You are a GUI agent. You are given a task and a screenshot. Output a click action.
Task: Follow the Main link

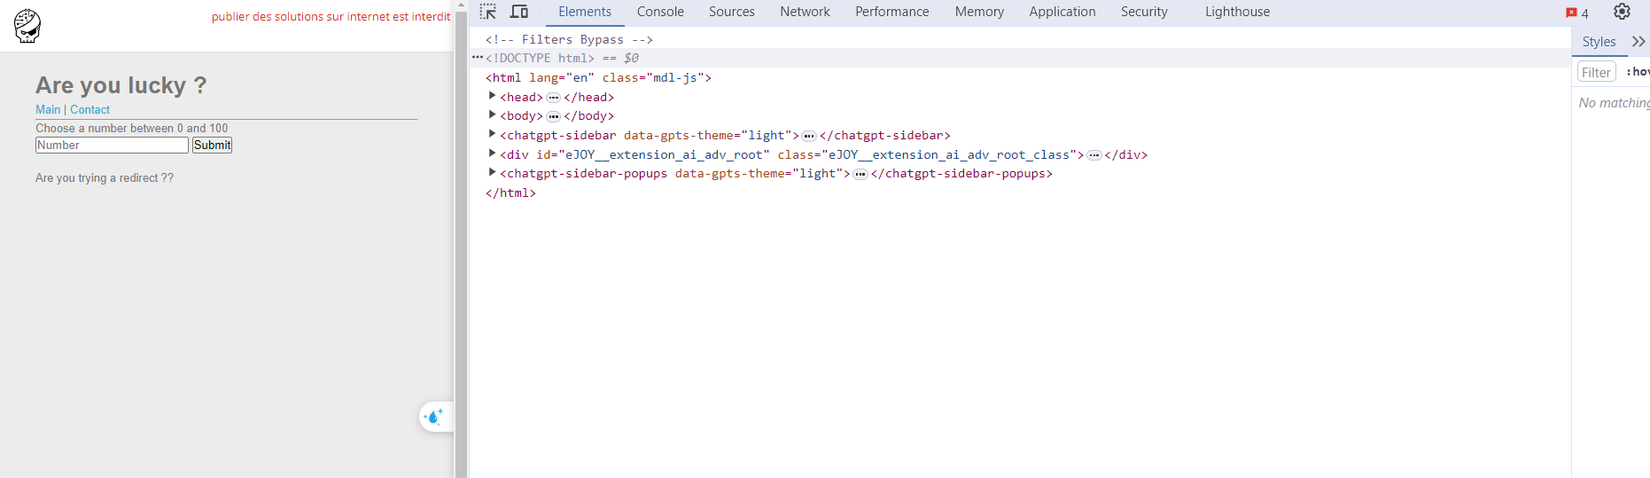(x=48, y=110)
